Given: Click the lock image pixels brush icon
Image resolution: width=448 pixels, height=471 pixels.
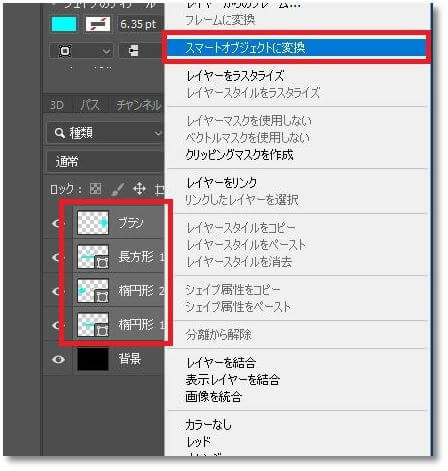Looking at the screenshot, I should 118,189.
